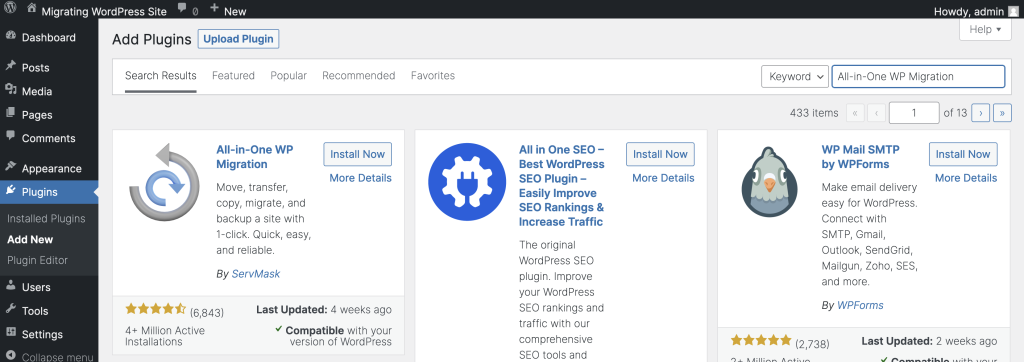Viewport: 1024px width, 362px height.
Task: Open All in One SEO title link
Action: pyautogui.click(x=562, y=186)
